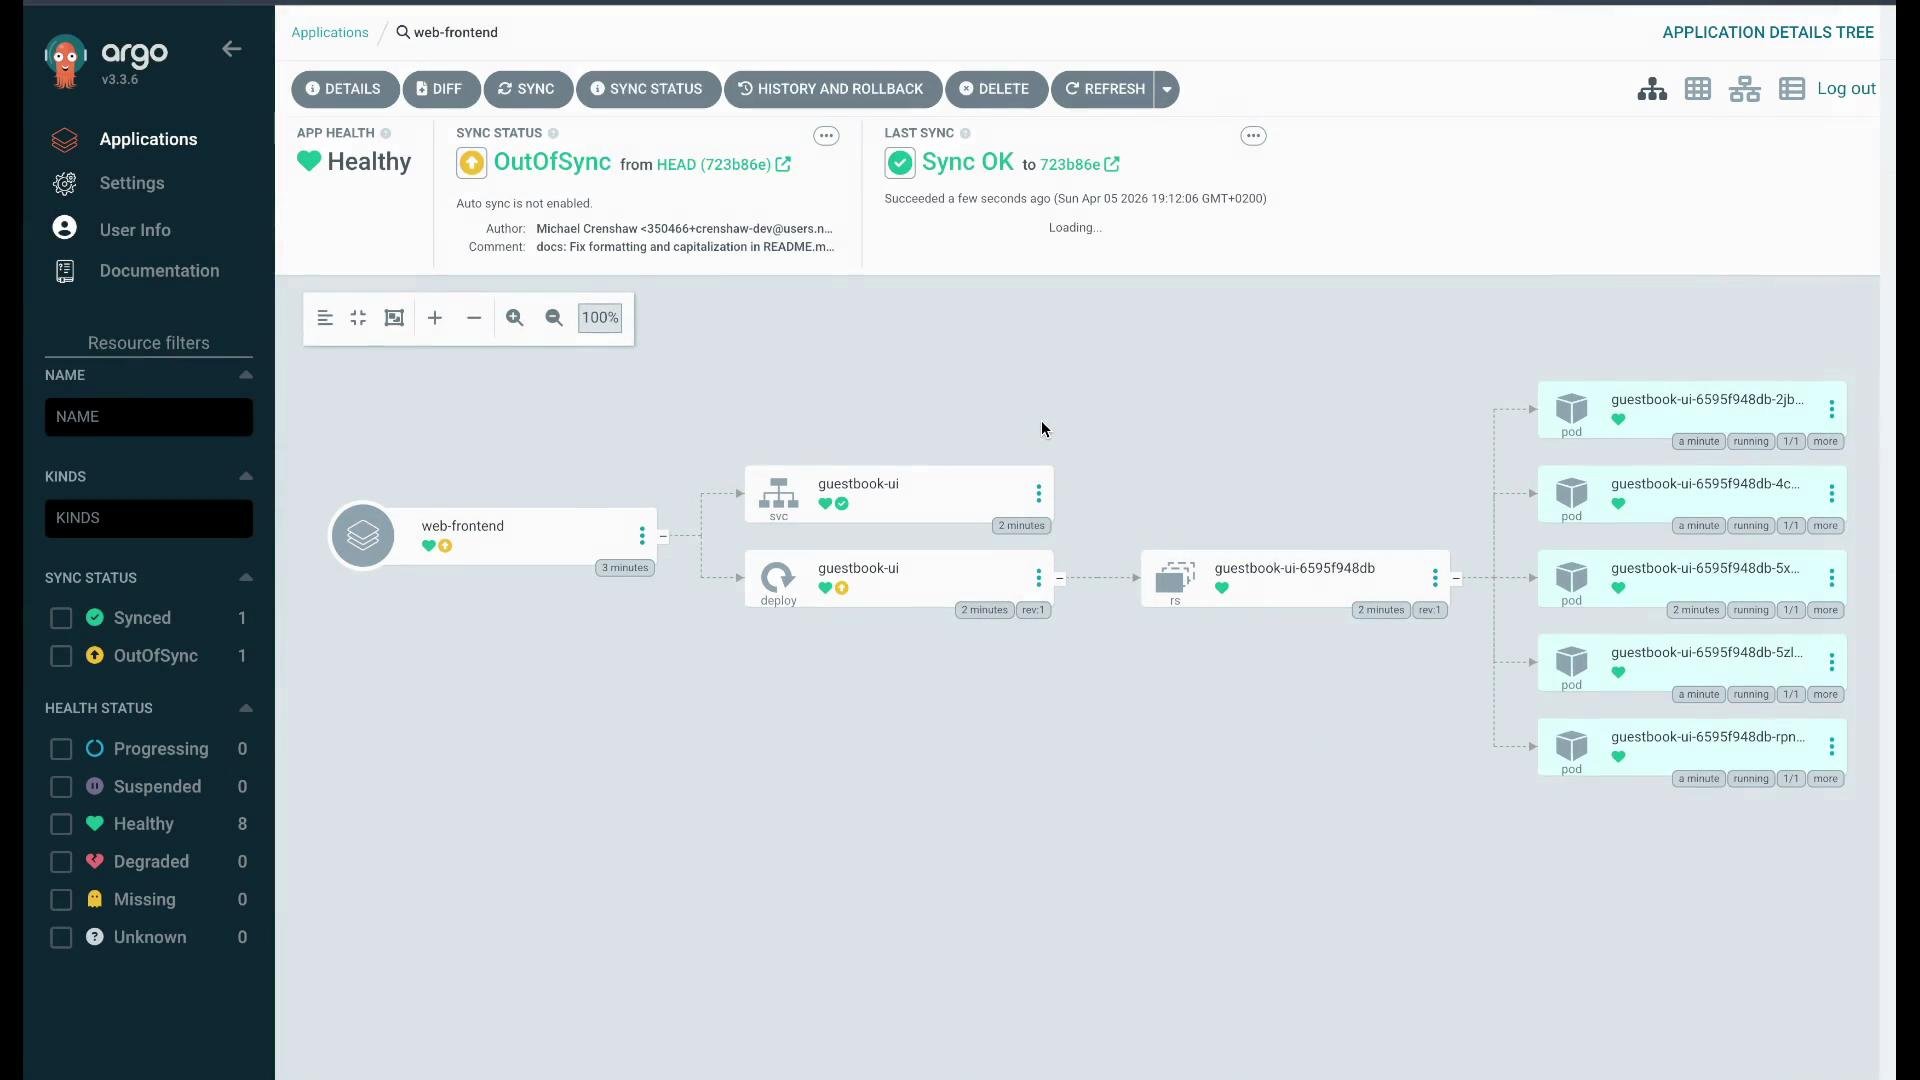
Task: Check the Healthy filter checkbox
Action: click(61, 824)
